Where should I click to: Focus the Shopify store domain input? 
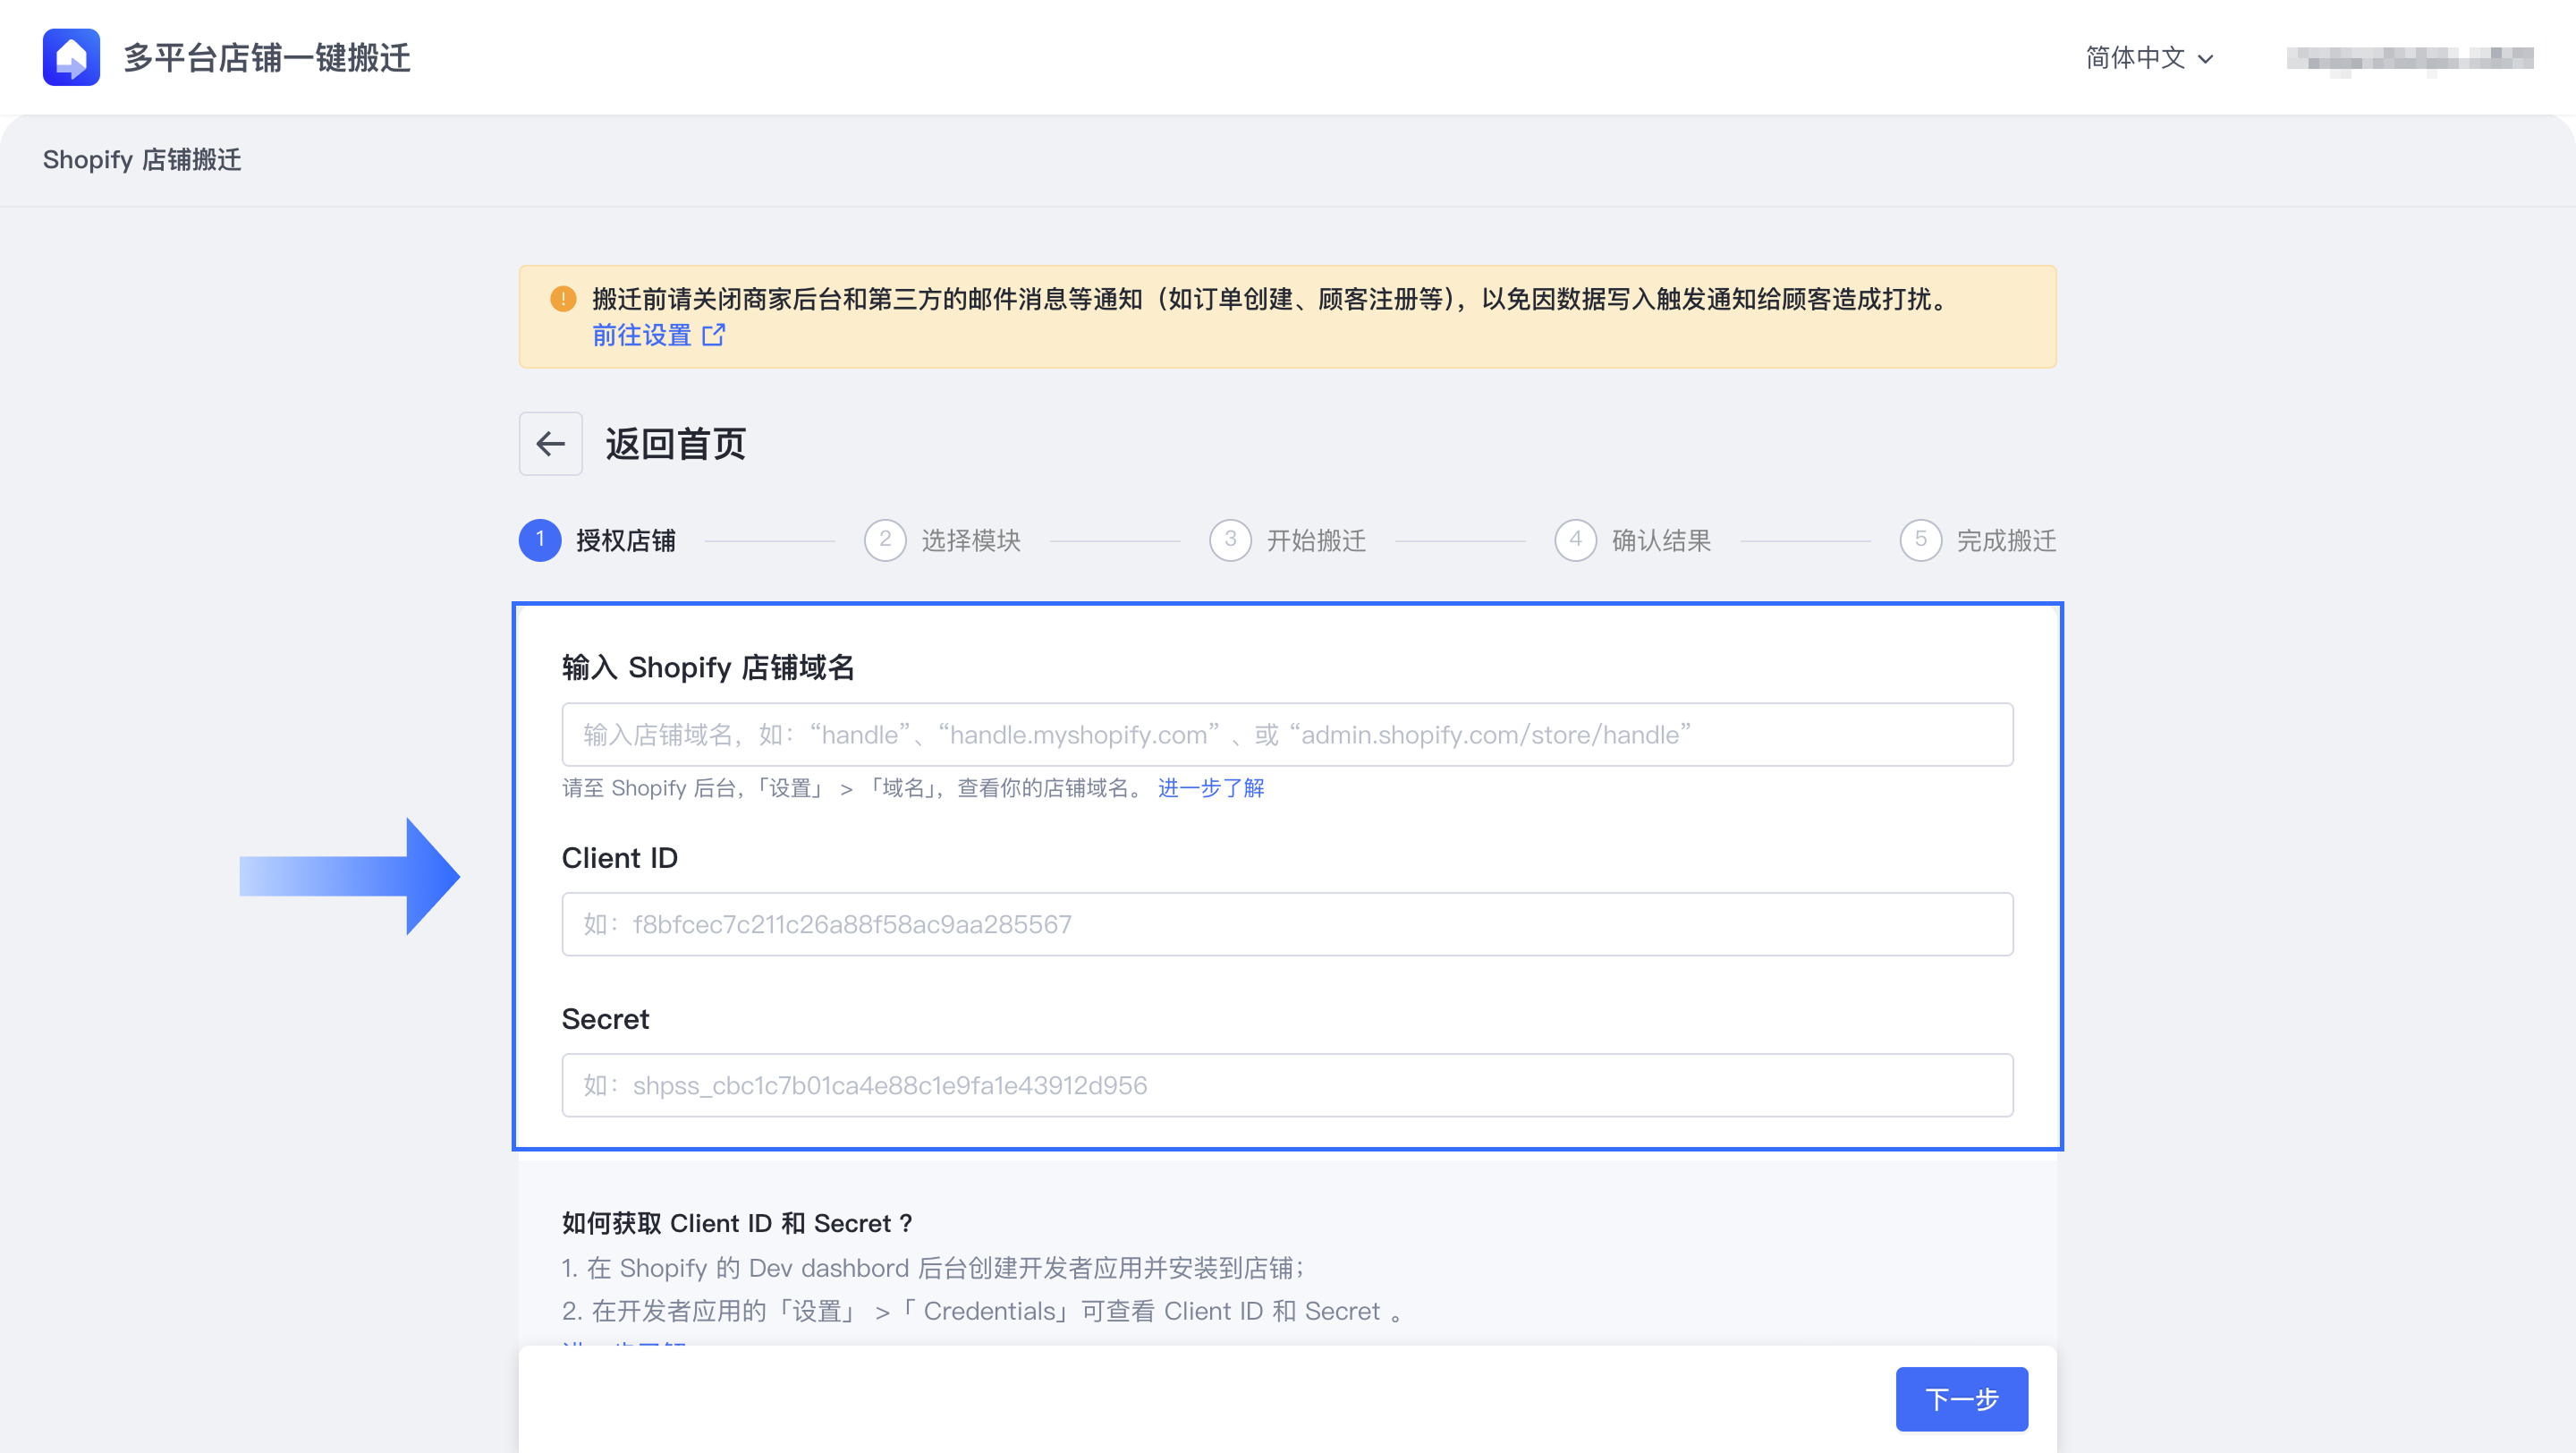pyautogui.click(x=1288, y=735)
